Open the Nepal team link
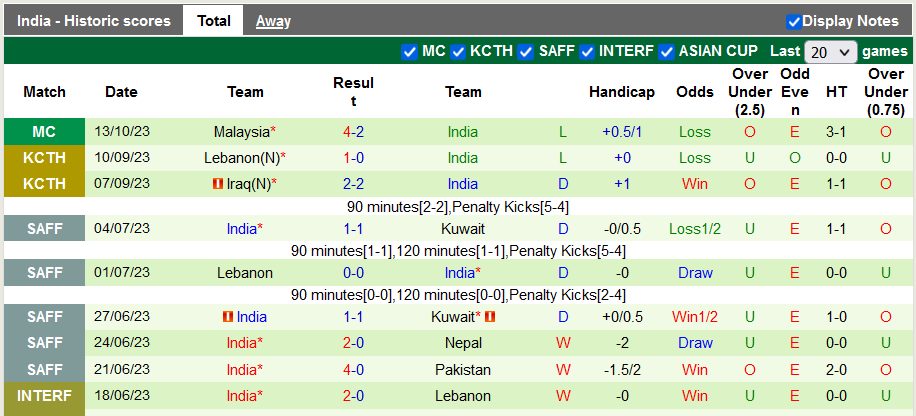Screen dimensions: 916x416 [463, 343]
